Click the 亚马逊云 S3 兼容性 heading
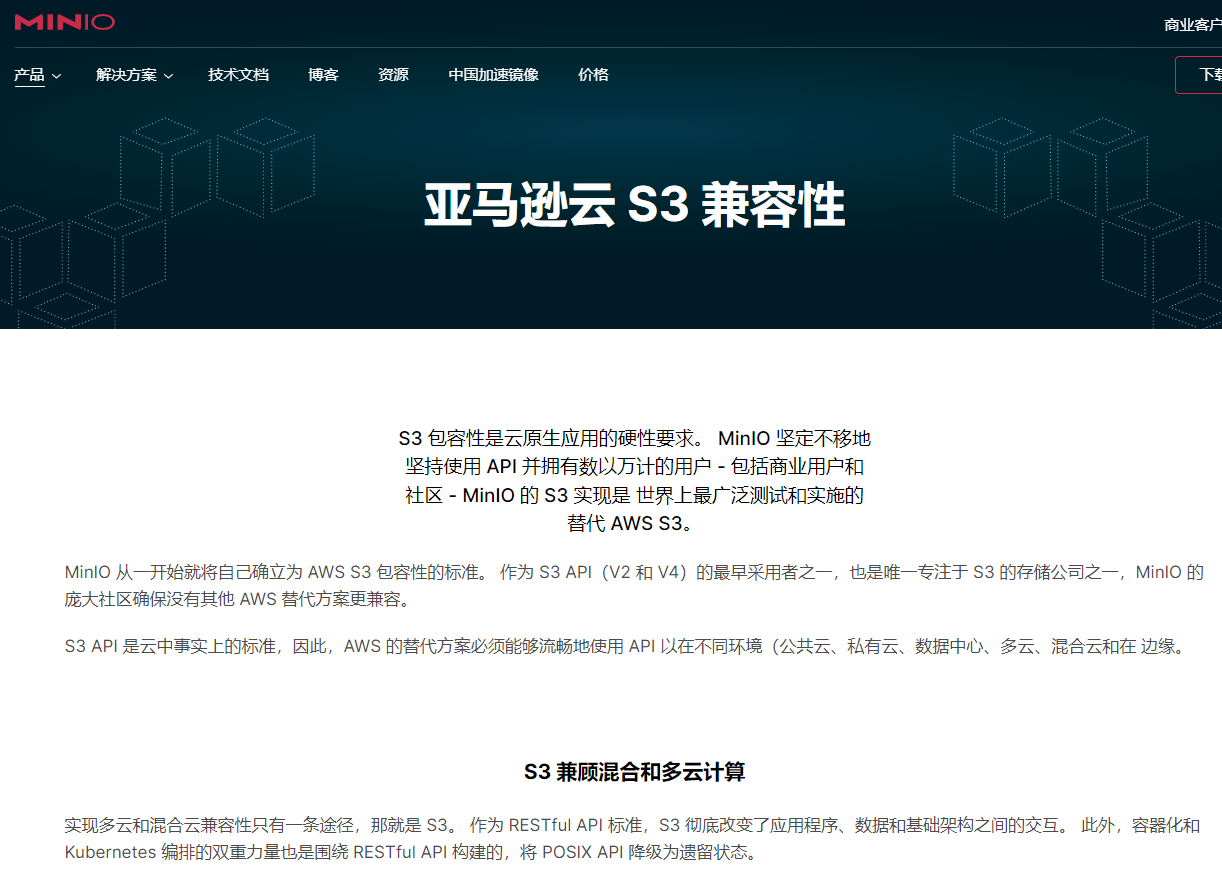 635,206
